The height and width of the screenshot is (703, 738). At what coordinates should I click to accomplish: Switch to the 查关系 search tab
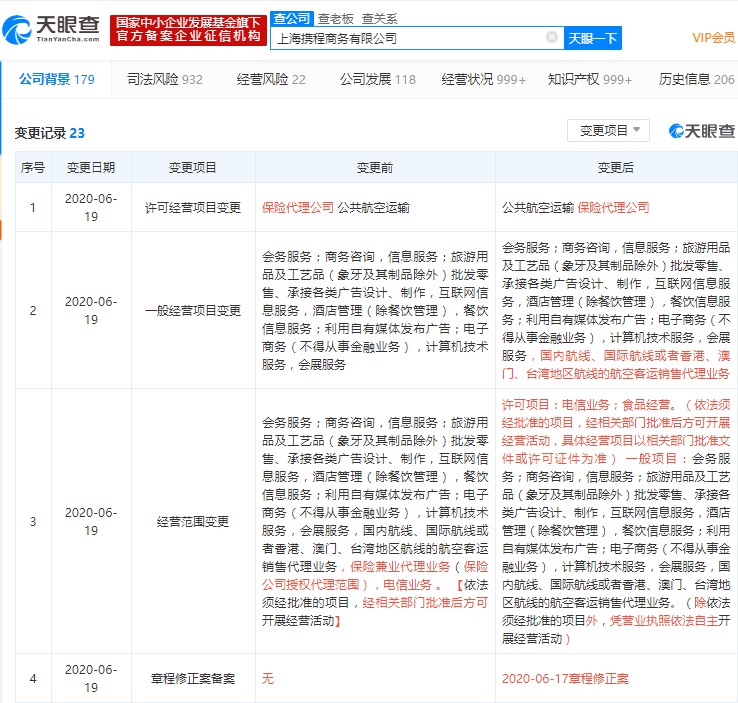(379, 19)
